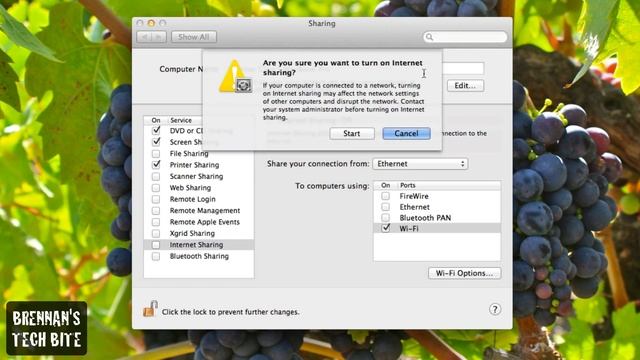Screen dimensions: 640x360
Task: Select the 'Bluetooth Sharing' service row
Action: coord(199,256)
